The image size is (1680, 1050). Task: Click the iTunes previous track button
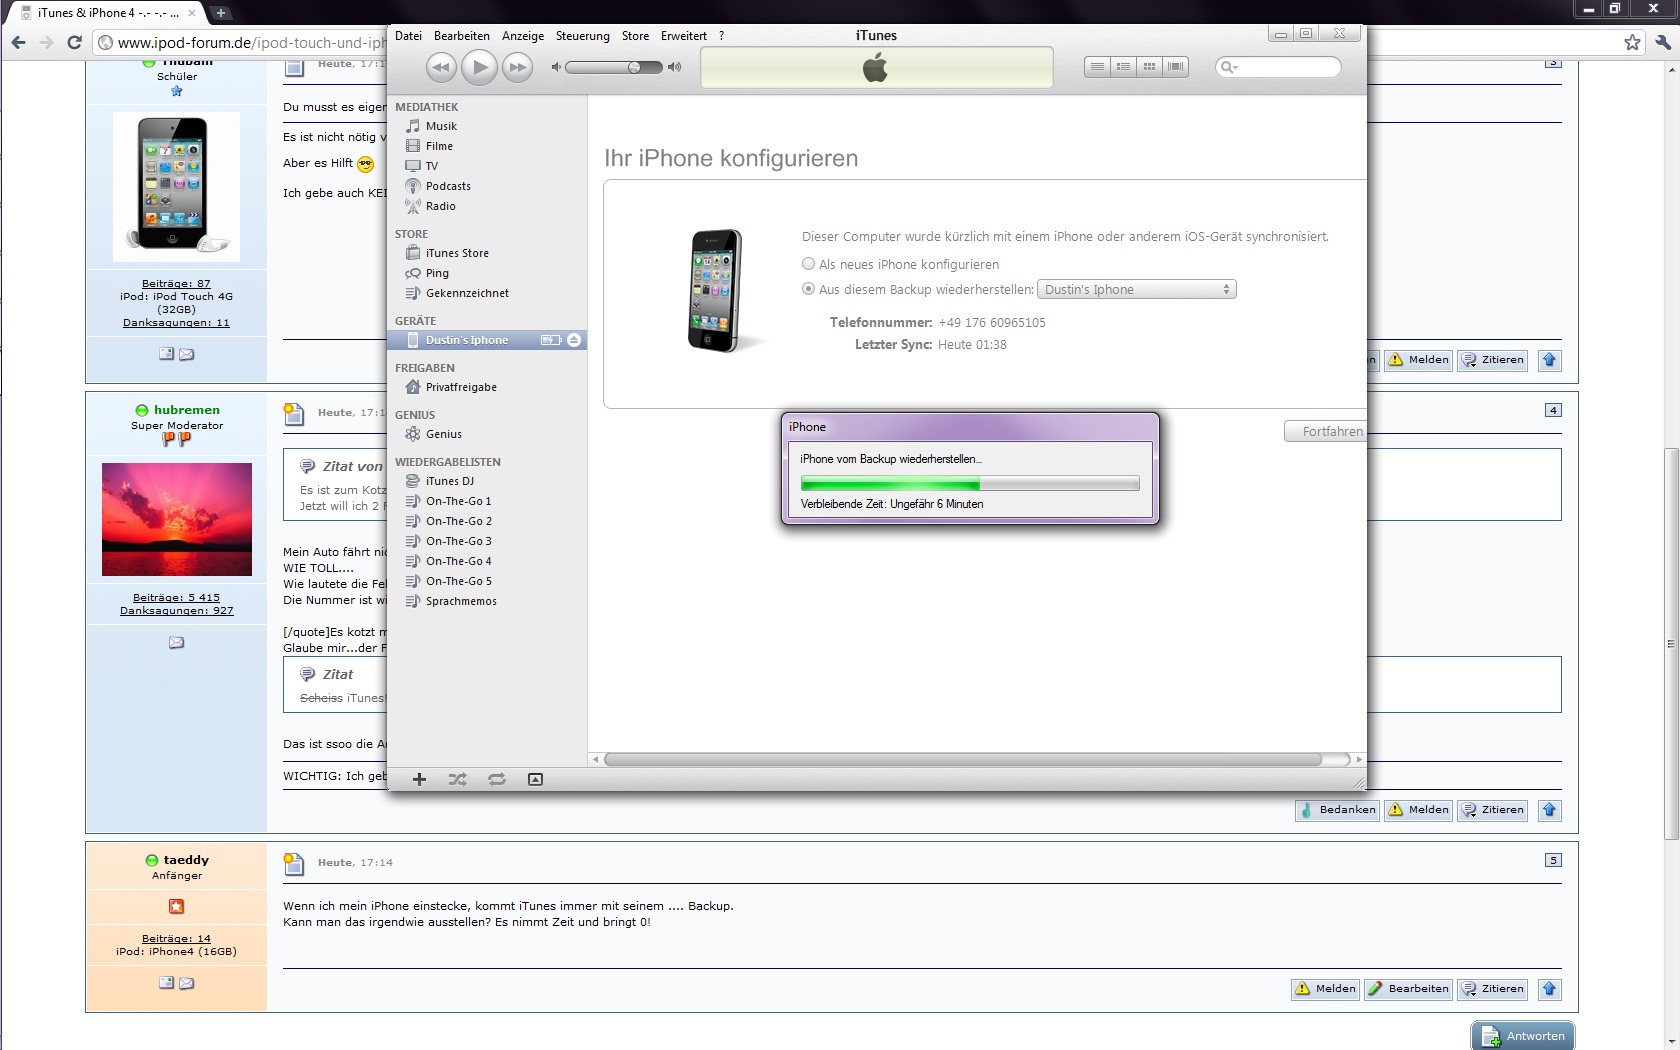(441, 67)
